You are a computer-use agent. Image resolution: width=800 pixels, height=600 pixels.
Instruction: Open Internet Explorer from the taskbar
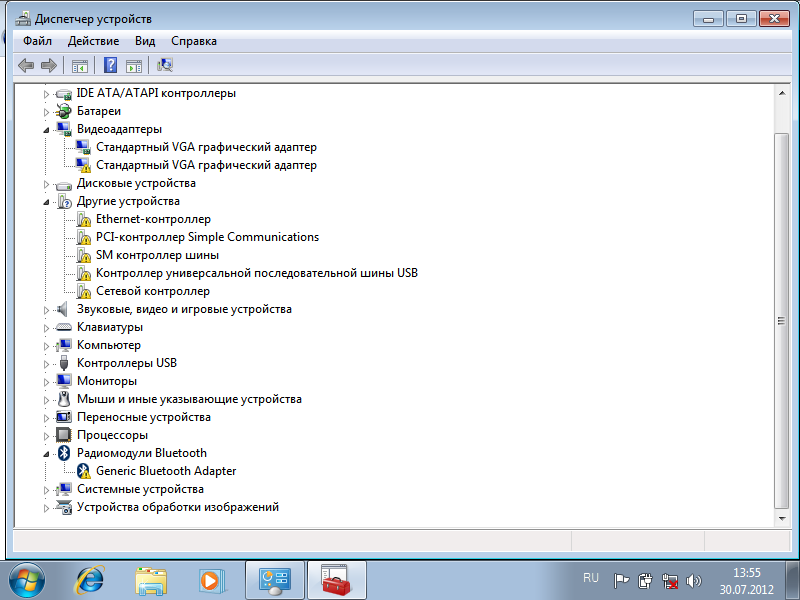(90, 580)
